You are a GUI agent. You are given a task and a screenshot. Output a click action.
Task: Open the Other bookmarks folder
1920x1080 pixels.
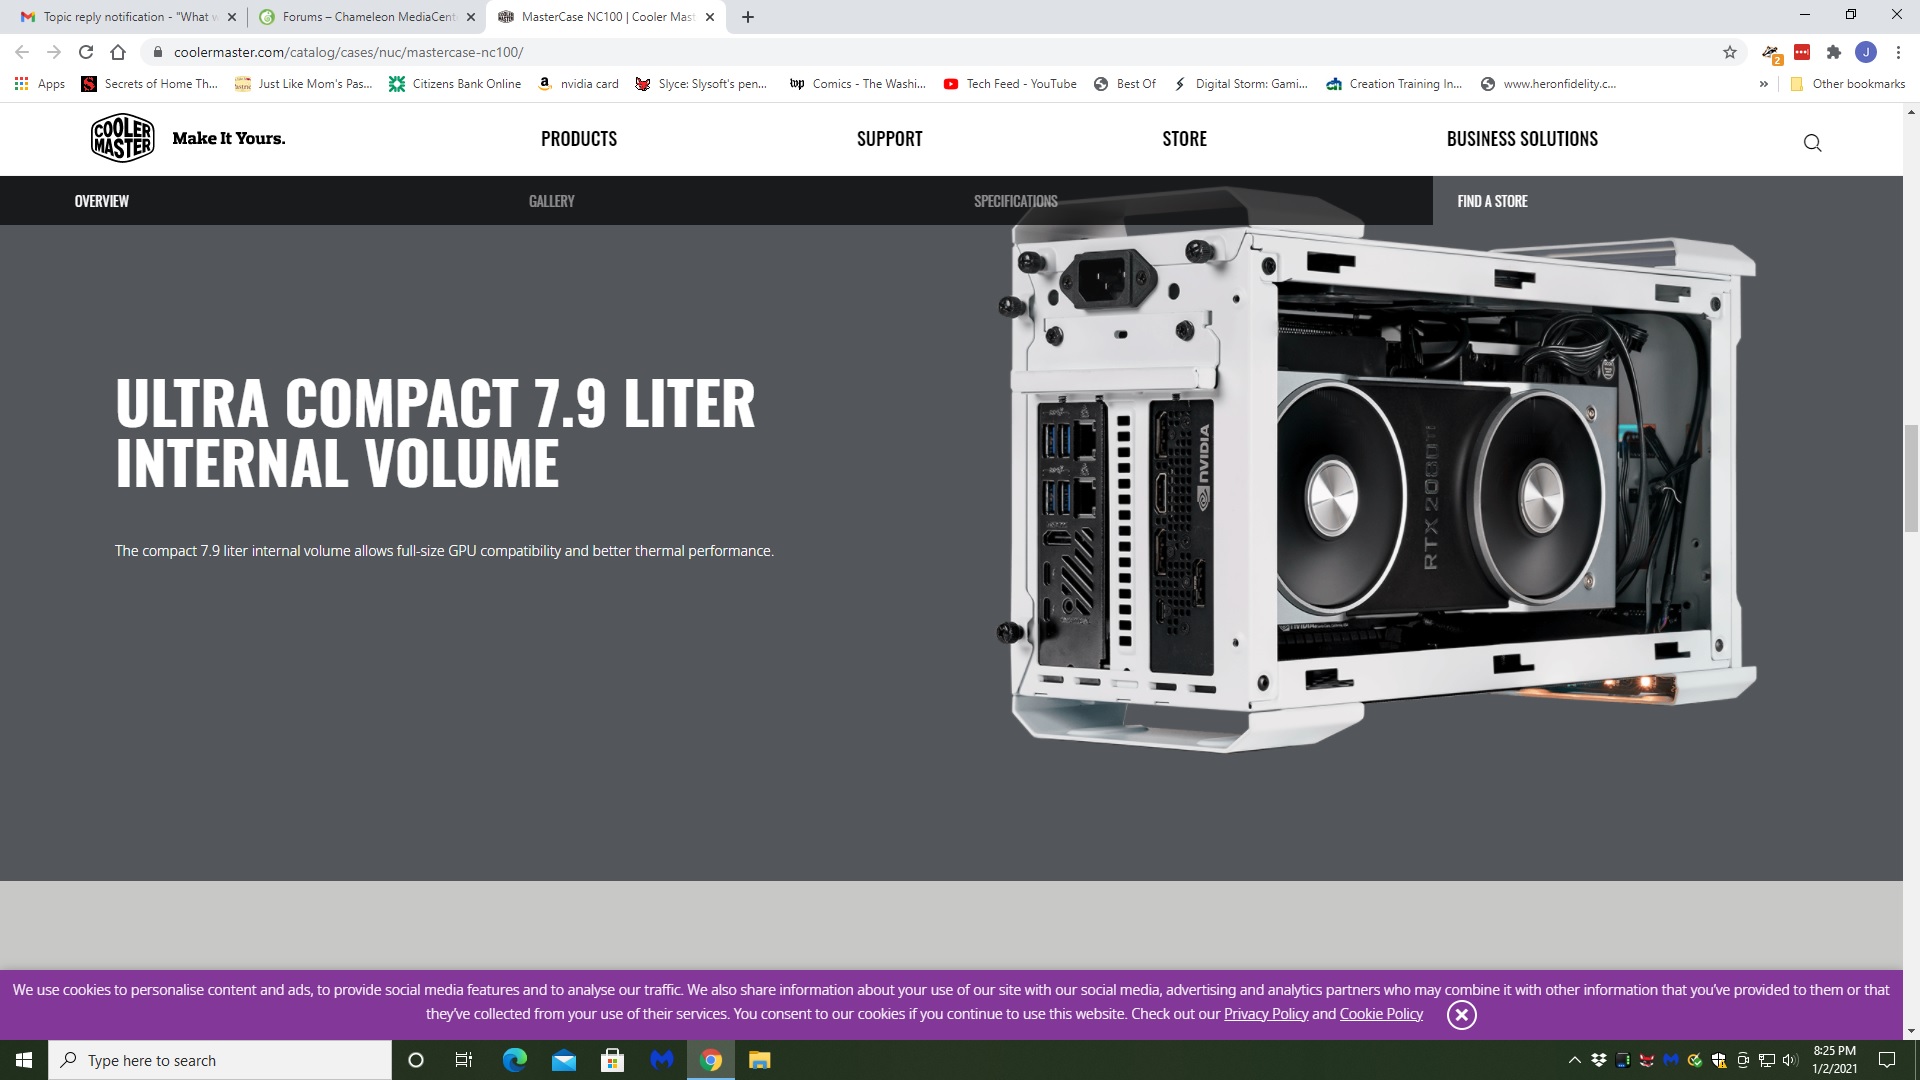[x=1847, y=84]
